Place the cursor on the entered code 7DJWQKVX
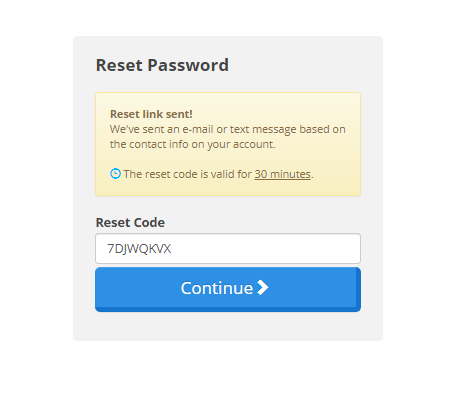454x412 pixels. pos(139,249)
